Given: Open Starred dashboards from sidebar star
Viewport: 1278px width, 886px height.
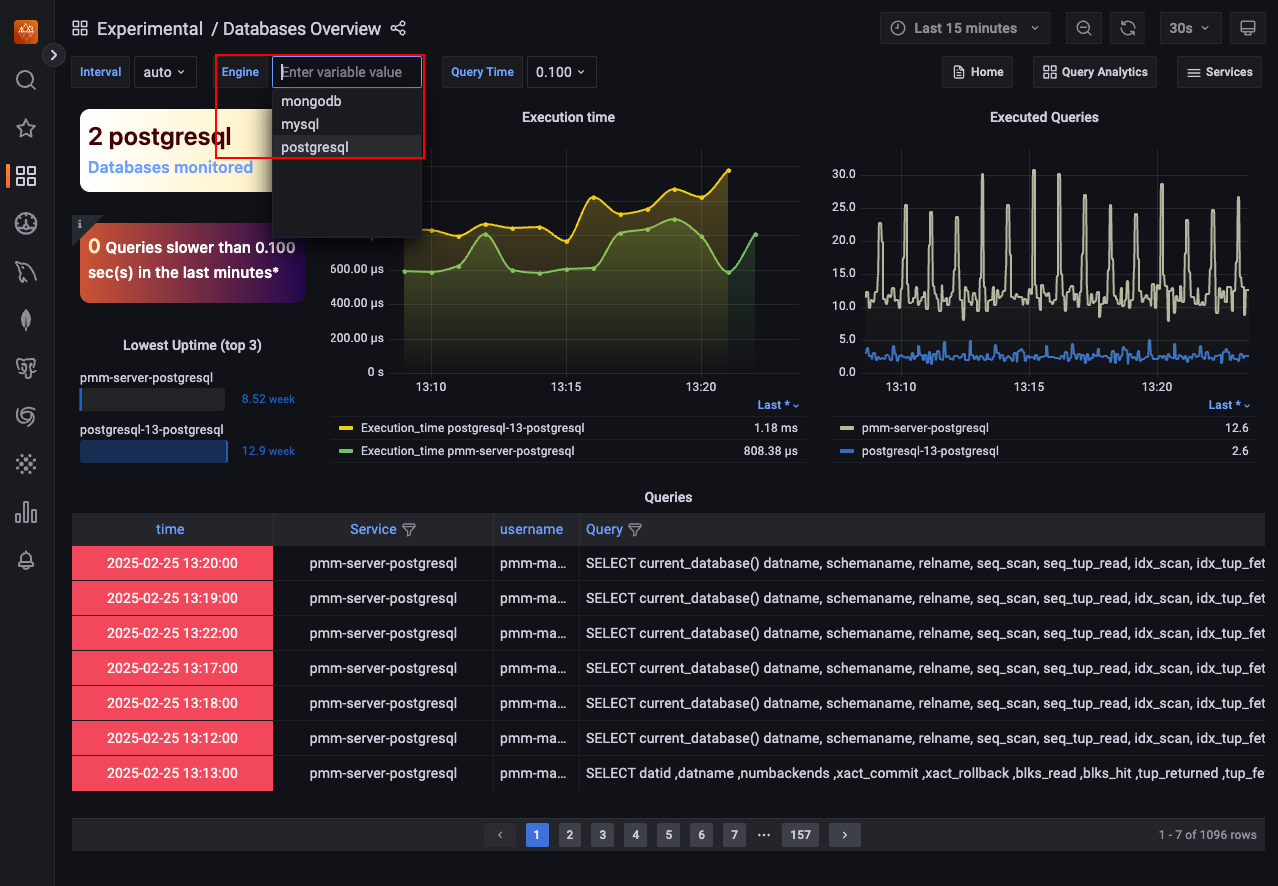Looking at the screenshot, I should tap(26, 128).
